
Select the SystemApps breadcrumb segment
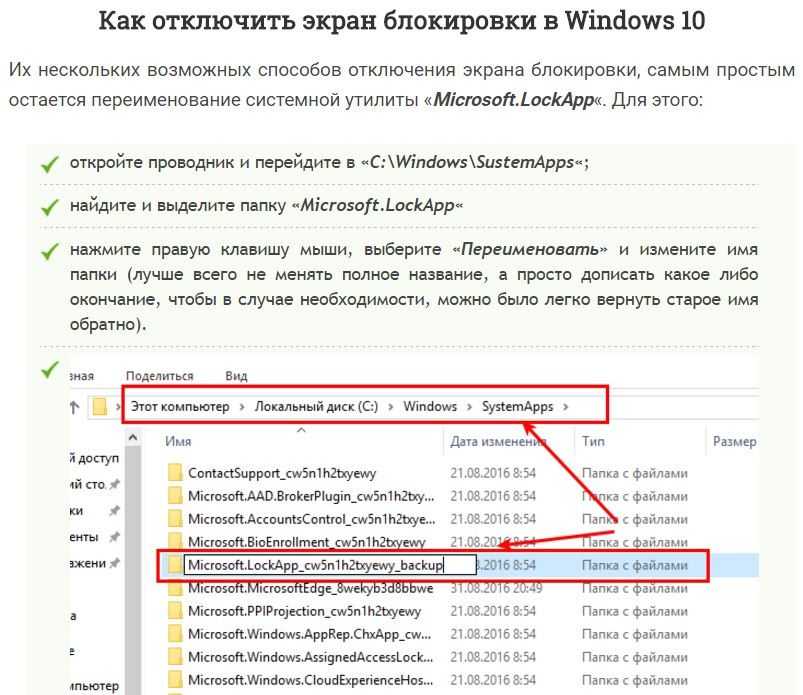[x=517, y=407]
